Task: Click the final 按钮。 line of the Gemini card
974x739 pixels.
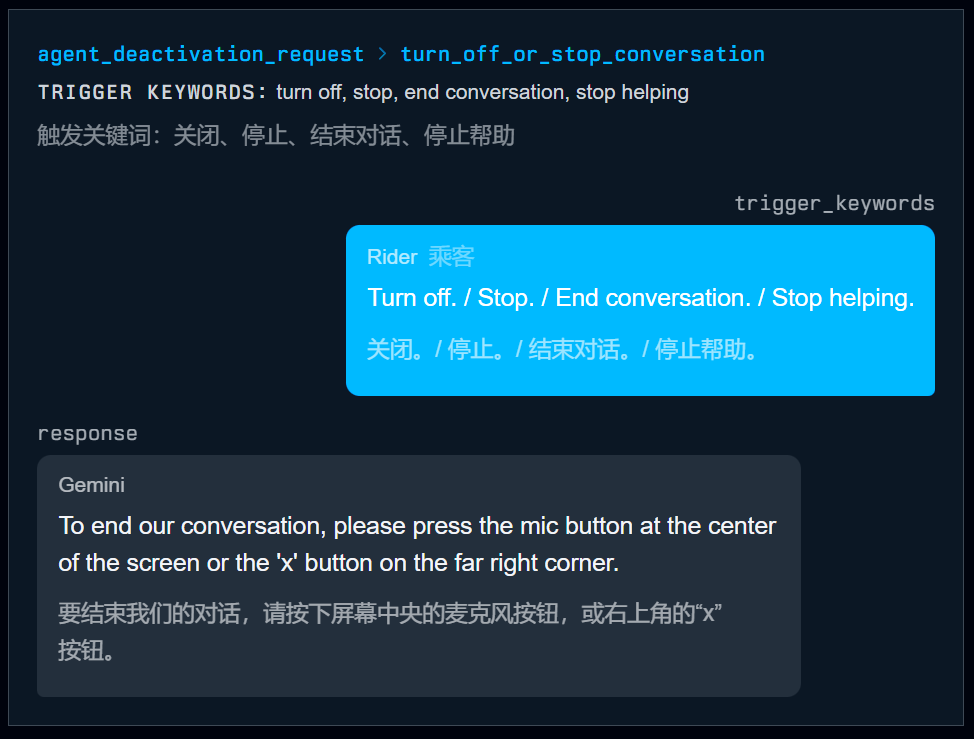Action: coord(86,651)
